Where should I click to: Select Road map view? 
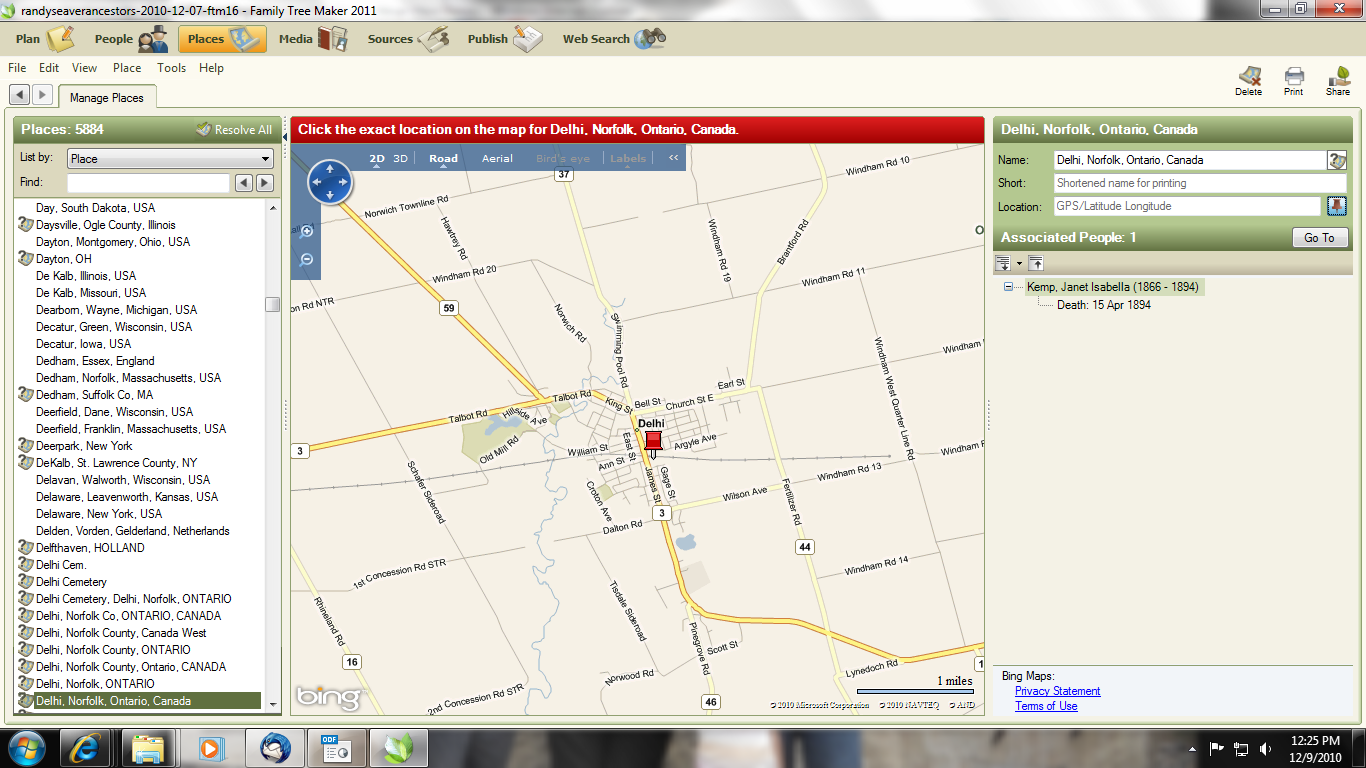(443, 158)
